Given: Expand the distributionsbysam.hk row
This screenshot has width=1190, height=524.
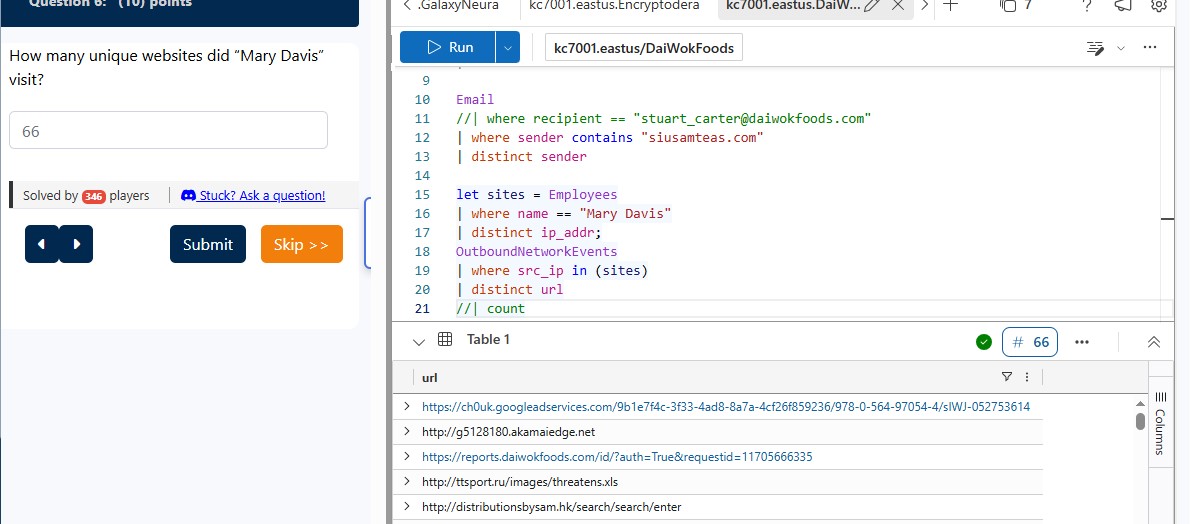Looking at the screenshot, I should pyautogui.click(x=407, y=507).
